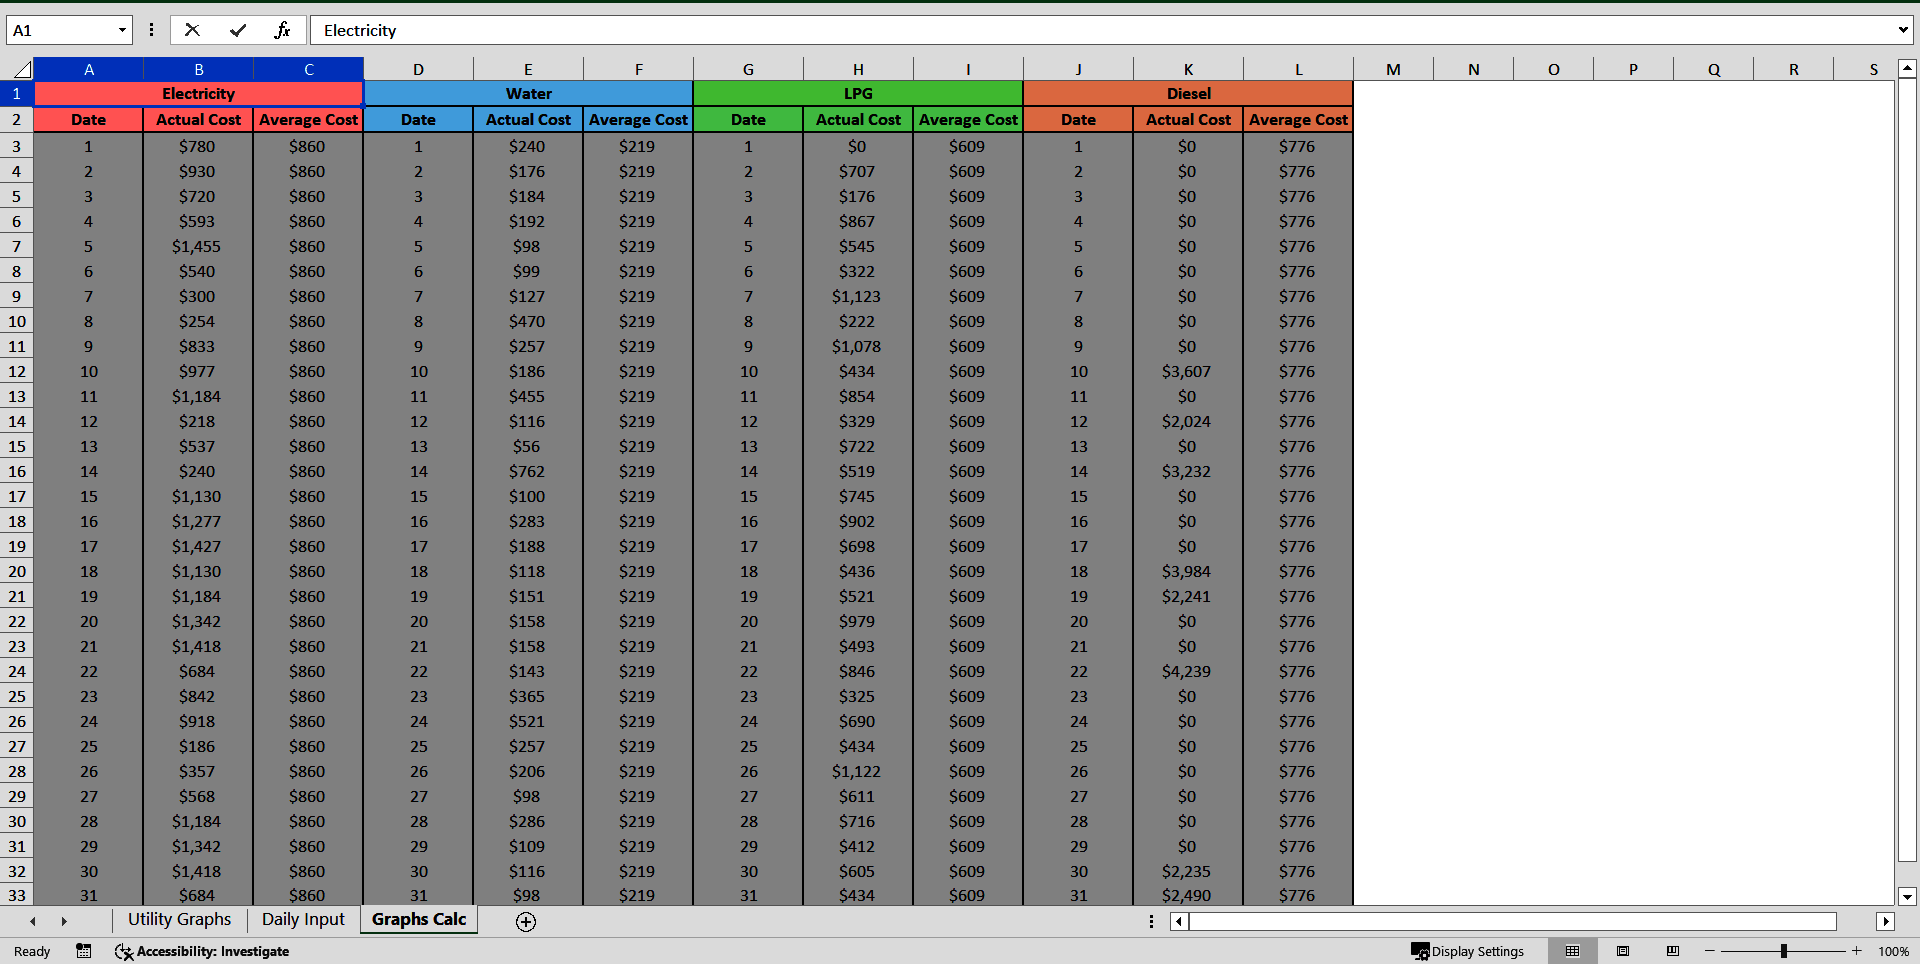Select the Graphs Calc sheet tab
1920x966 pixels.
tap(419, 919)
